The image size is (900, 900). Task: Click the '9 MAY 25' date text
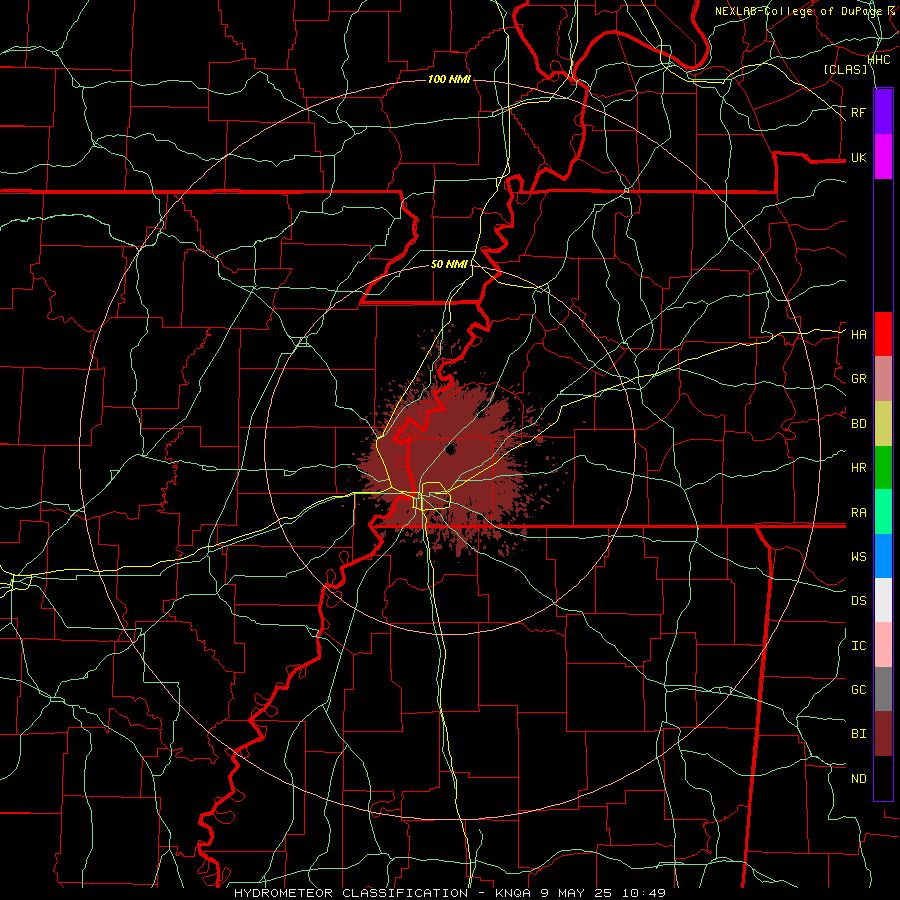click(576, 893)
